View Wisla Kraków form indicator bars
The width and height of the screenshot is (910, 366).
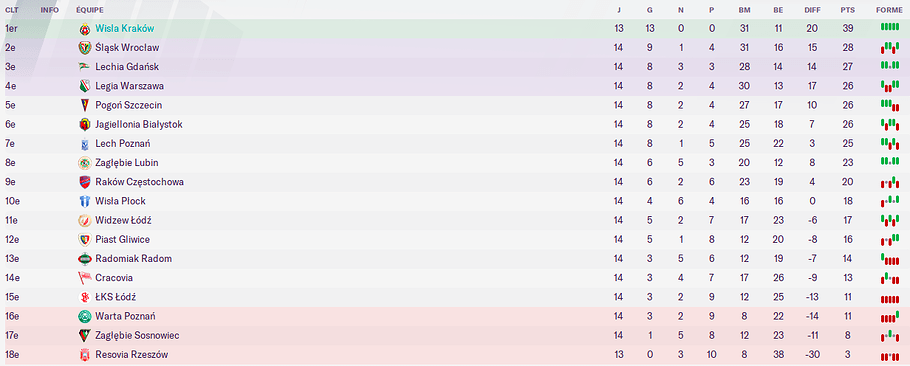click(x=889, y=27)
